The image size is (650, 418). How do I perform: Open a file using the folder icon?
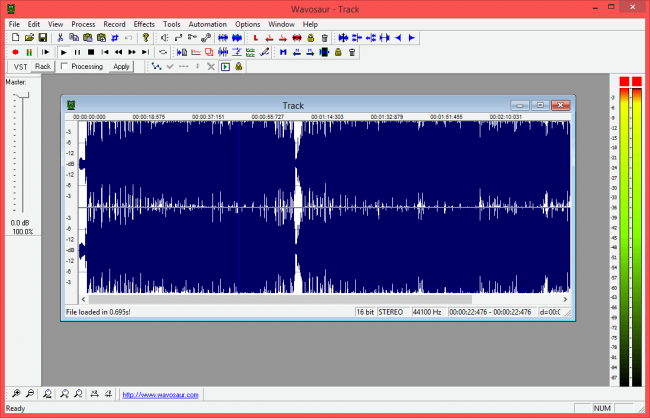29,38
